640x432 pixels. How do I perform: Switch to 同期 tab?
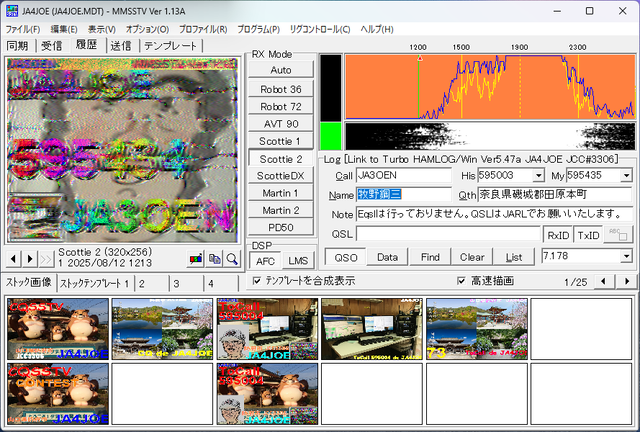tap(18, 46)
